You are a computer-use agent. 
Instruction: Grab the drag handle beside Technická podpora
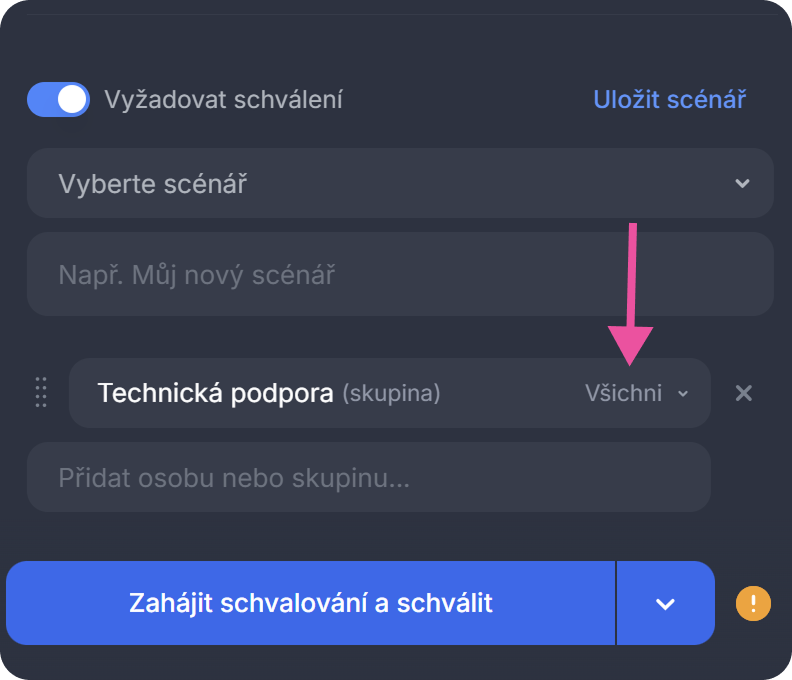[41, 392]
